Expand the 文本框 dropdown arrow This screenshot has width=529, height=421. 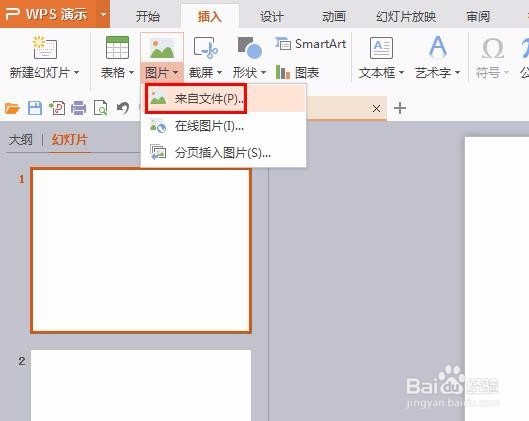[401, 72]
